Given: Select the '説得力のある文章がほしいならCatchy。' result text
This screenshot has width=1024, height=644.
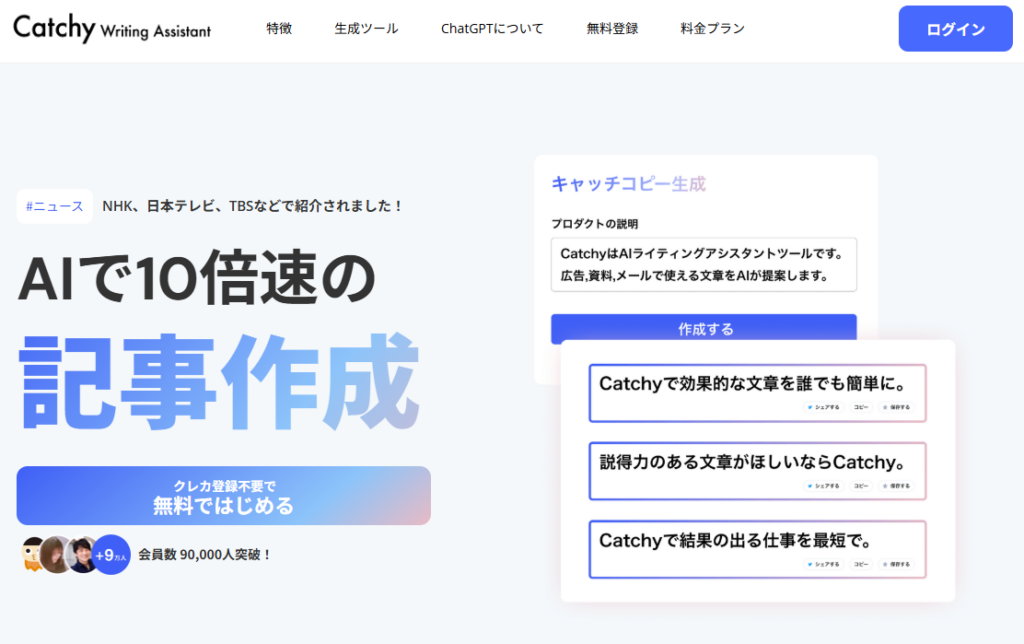Looking at the screenshot, I should tap(753, 462).
